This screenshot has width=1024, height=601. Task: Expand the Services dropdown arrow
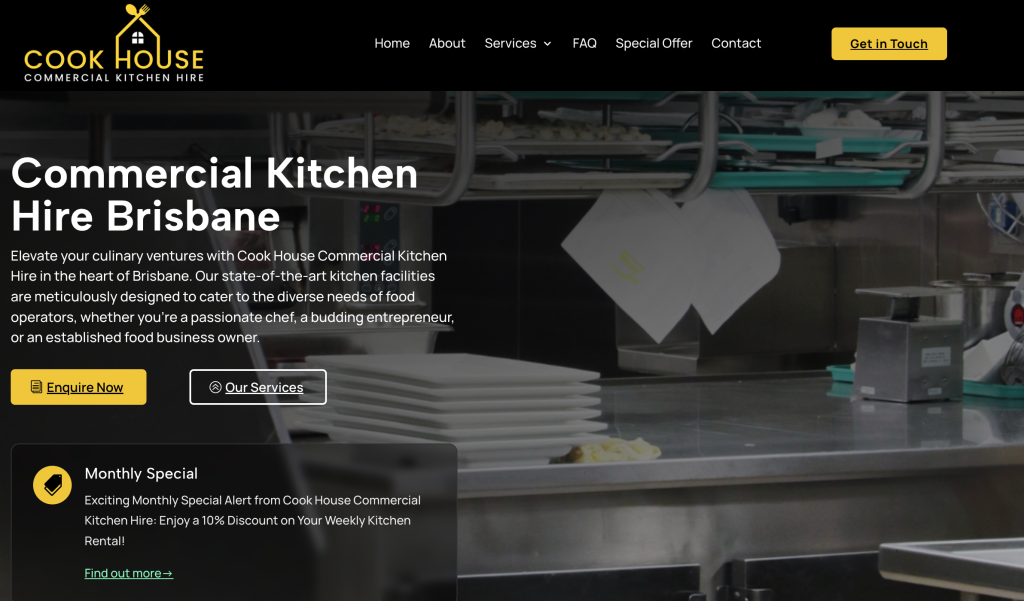click(x=547, y=44)
